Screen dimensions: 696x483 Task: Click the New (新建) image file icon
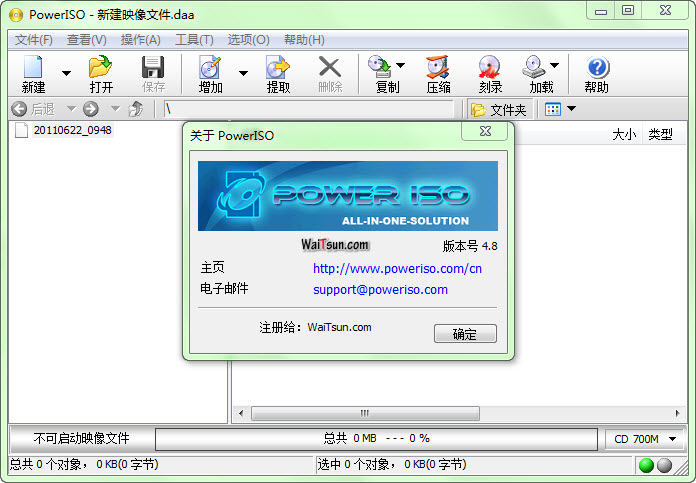point(33,68)
